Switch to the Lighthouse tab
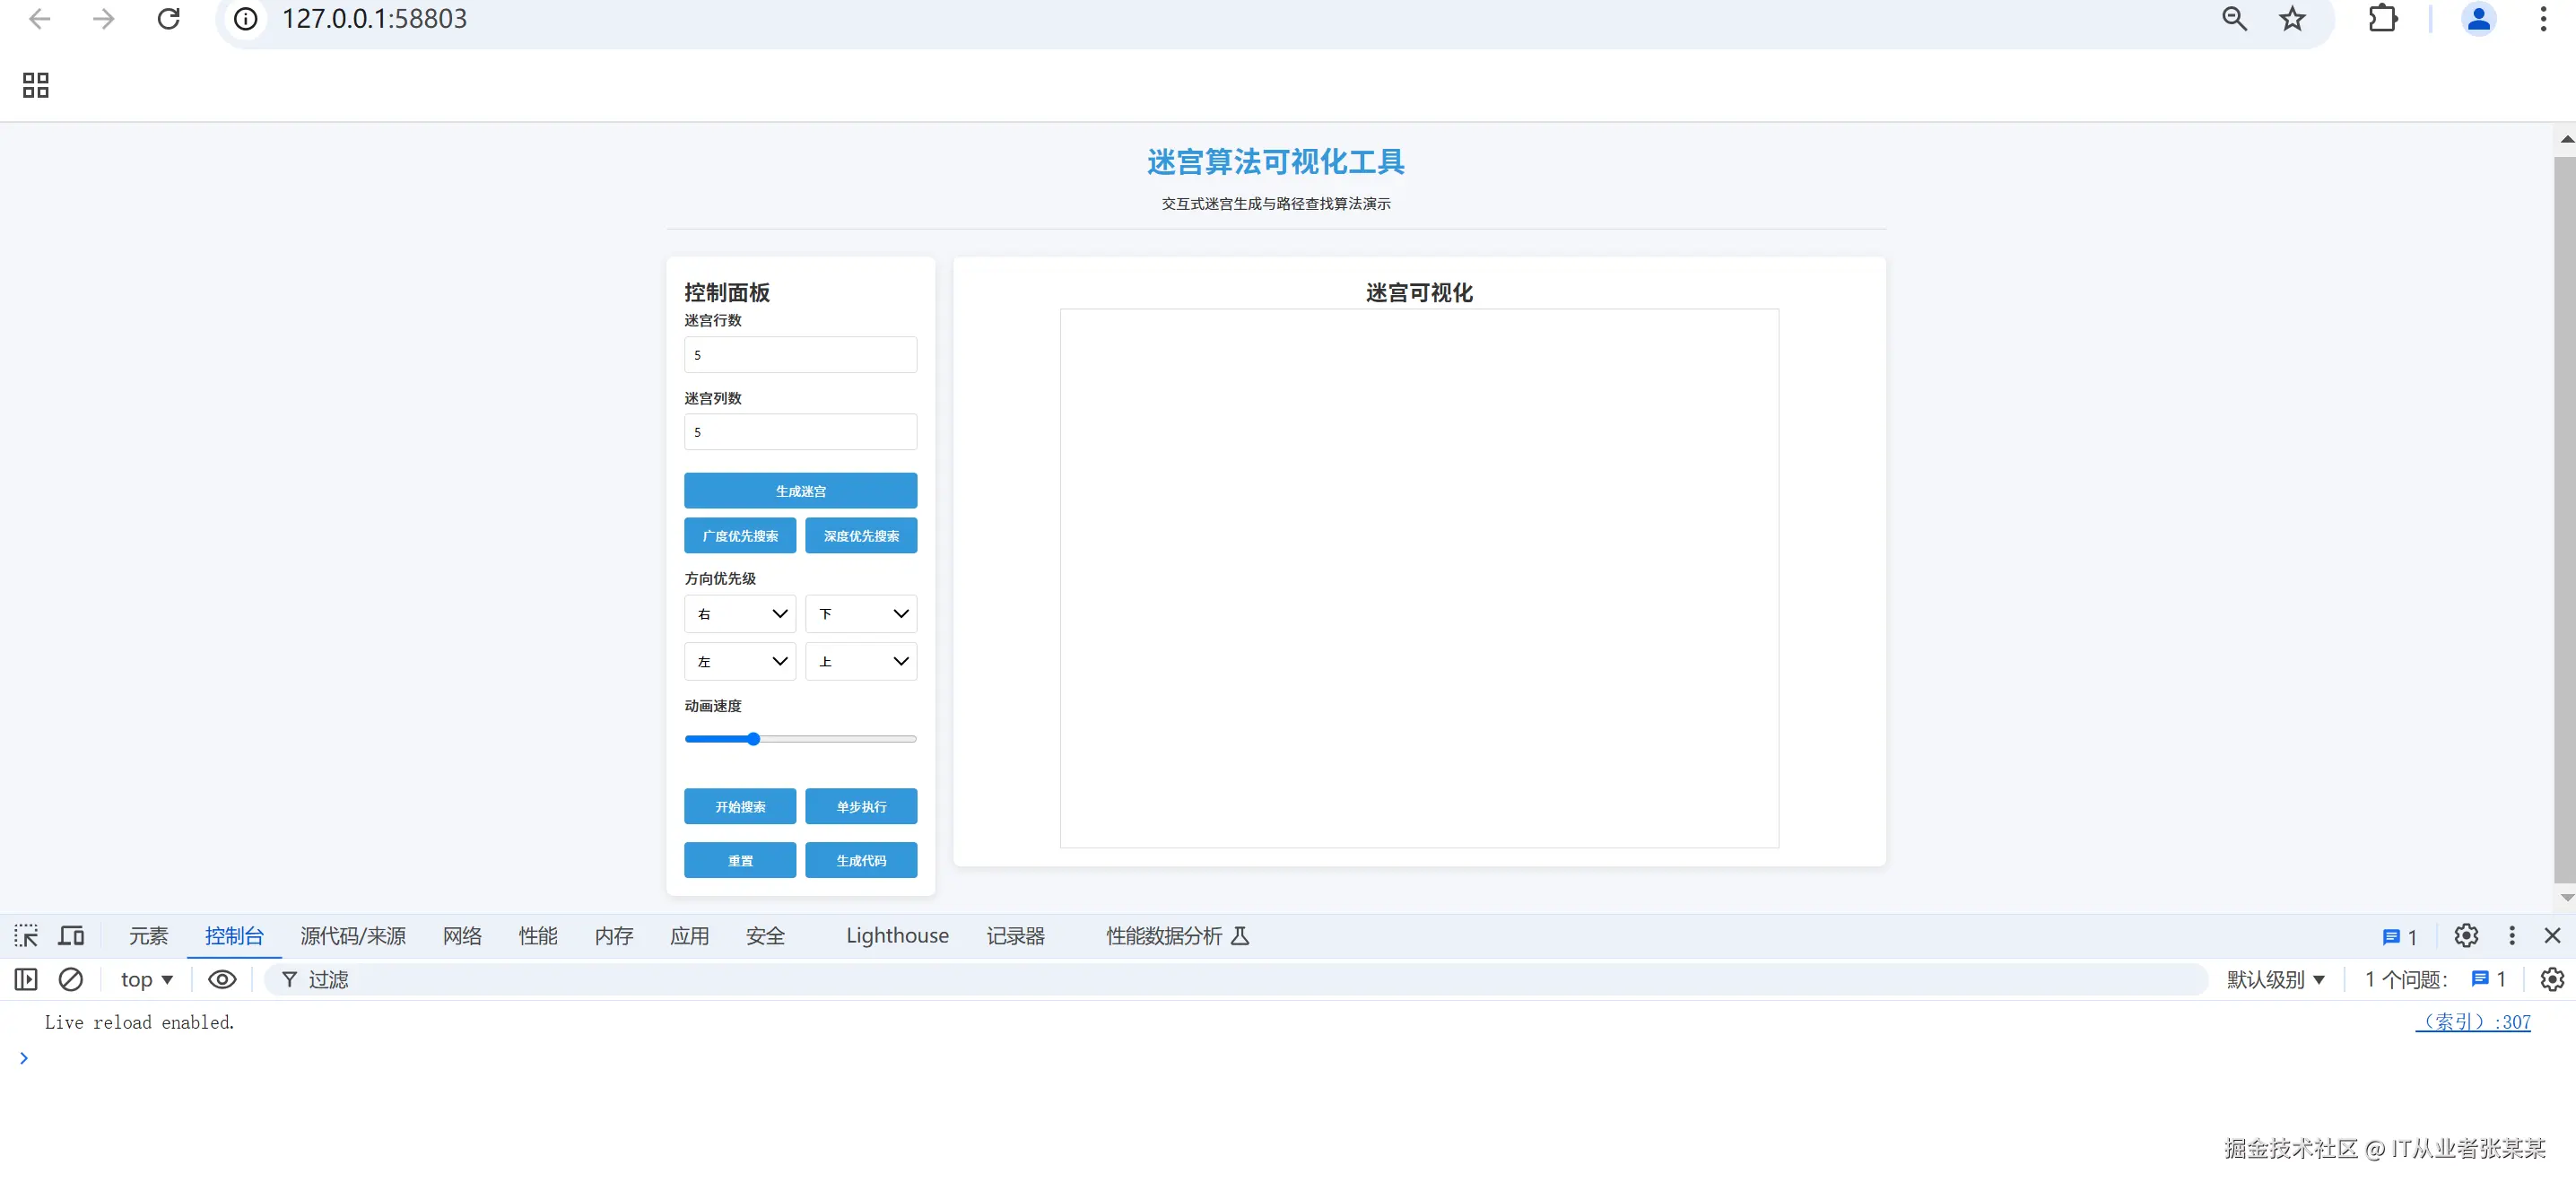Viewport: 2576px width, 1191px height. [x=897, y=936]
